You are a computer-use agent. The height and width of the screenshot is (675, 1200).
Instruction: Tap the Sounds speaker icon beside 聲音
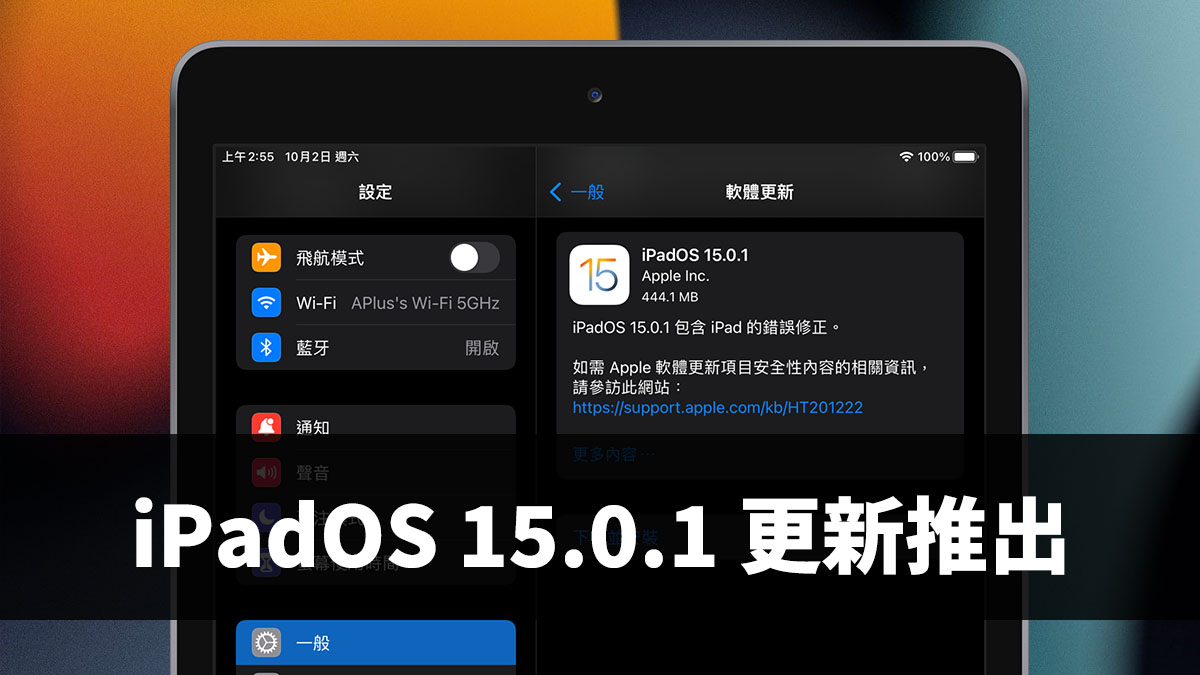(x=267, y=471)
